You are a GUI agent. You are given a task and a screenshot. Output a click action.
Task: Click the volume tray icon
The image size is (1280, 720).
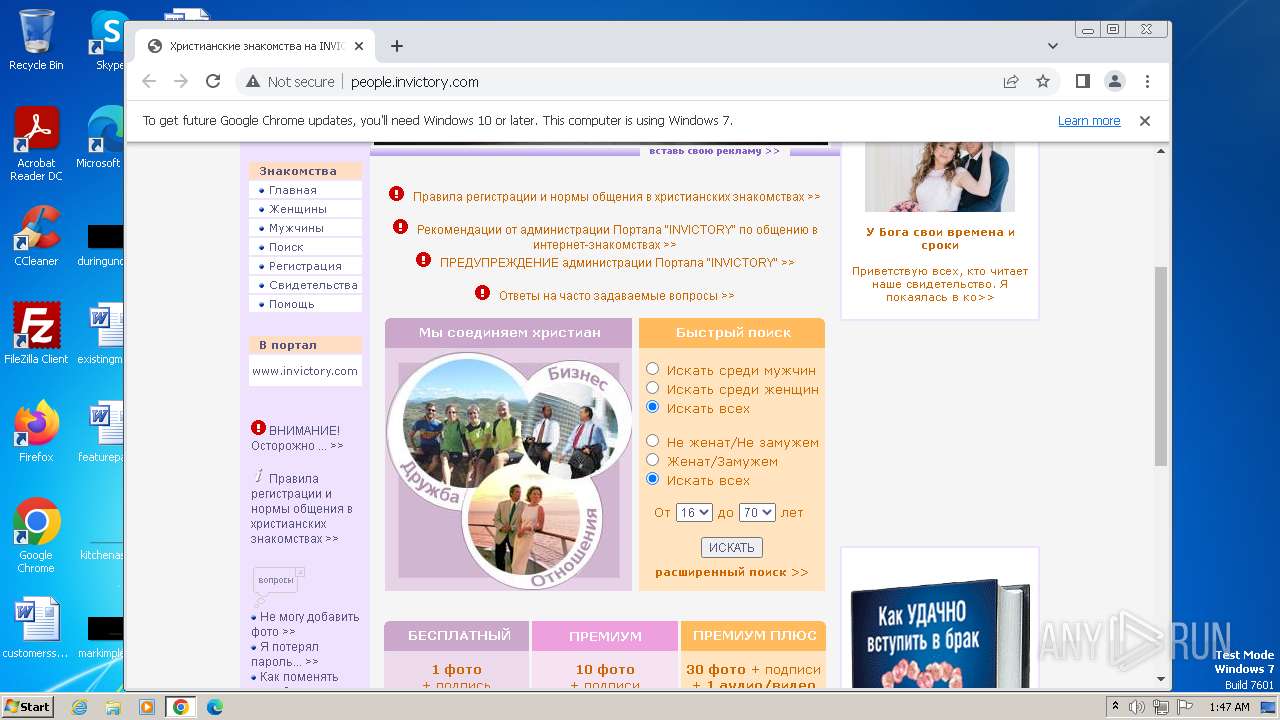[x=1137, y=707]
